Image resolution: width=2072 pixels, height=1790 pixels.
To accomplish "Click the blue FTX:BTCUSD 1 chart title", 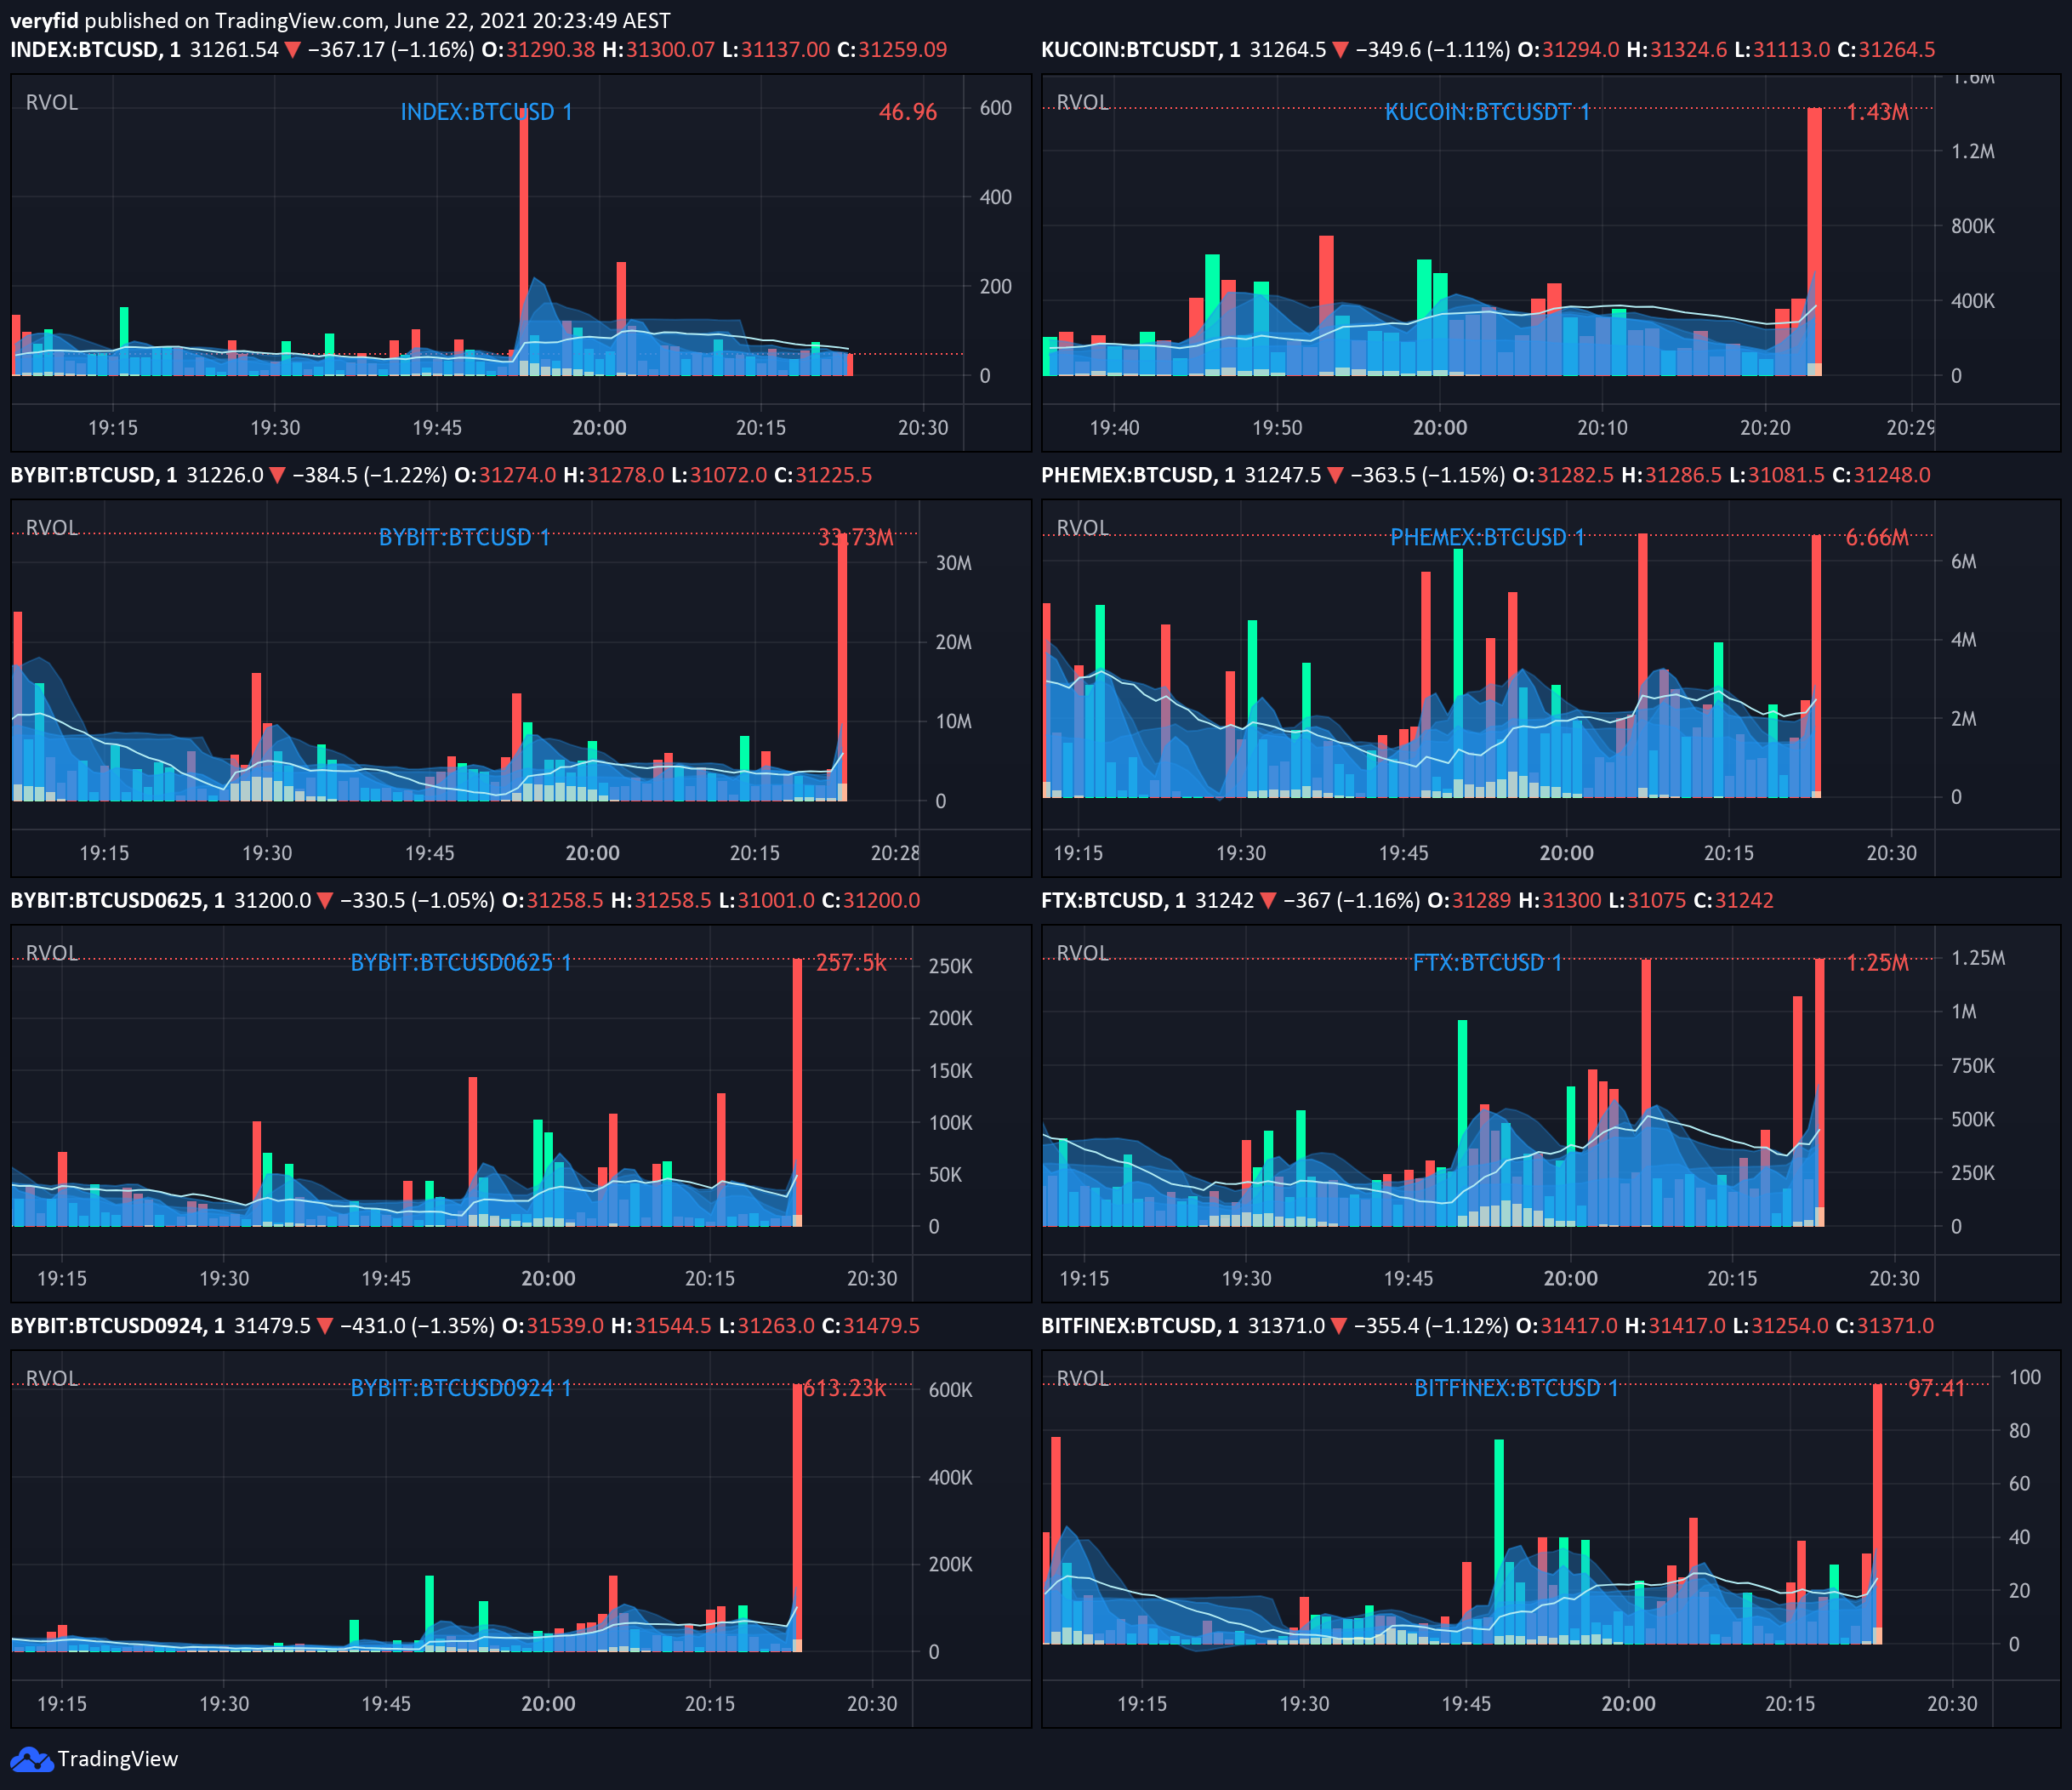I will click(1487, 962).
